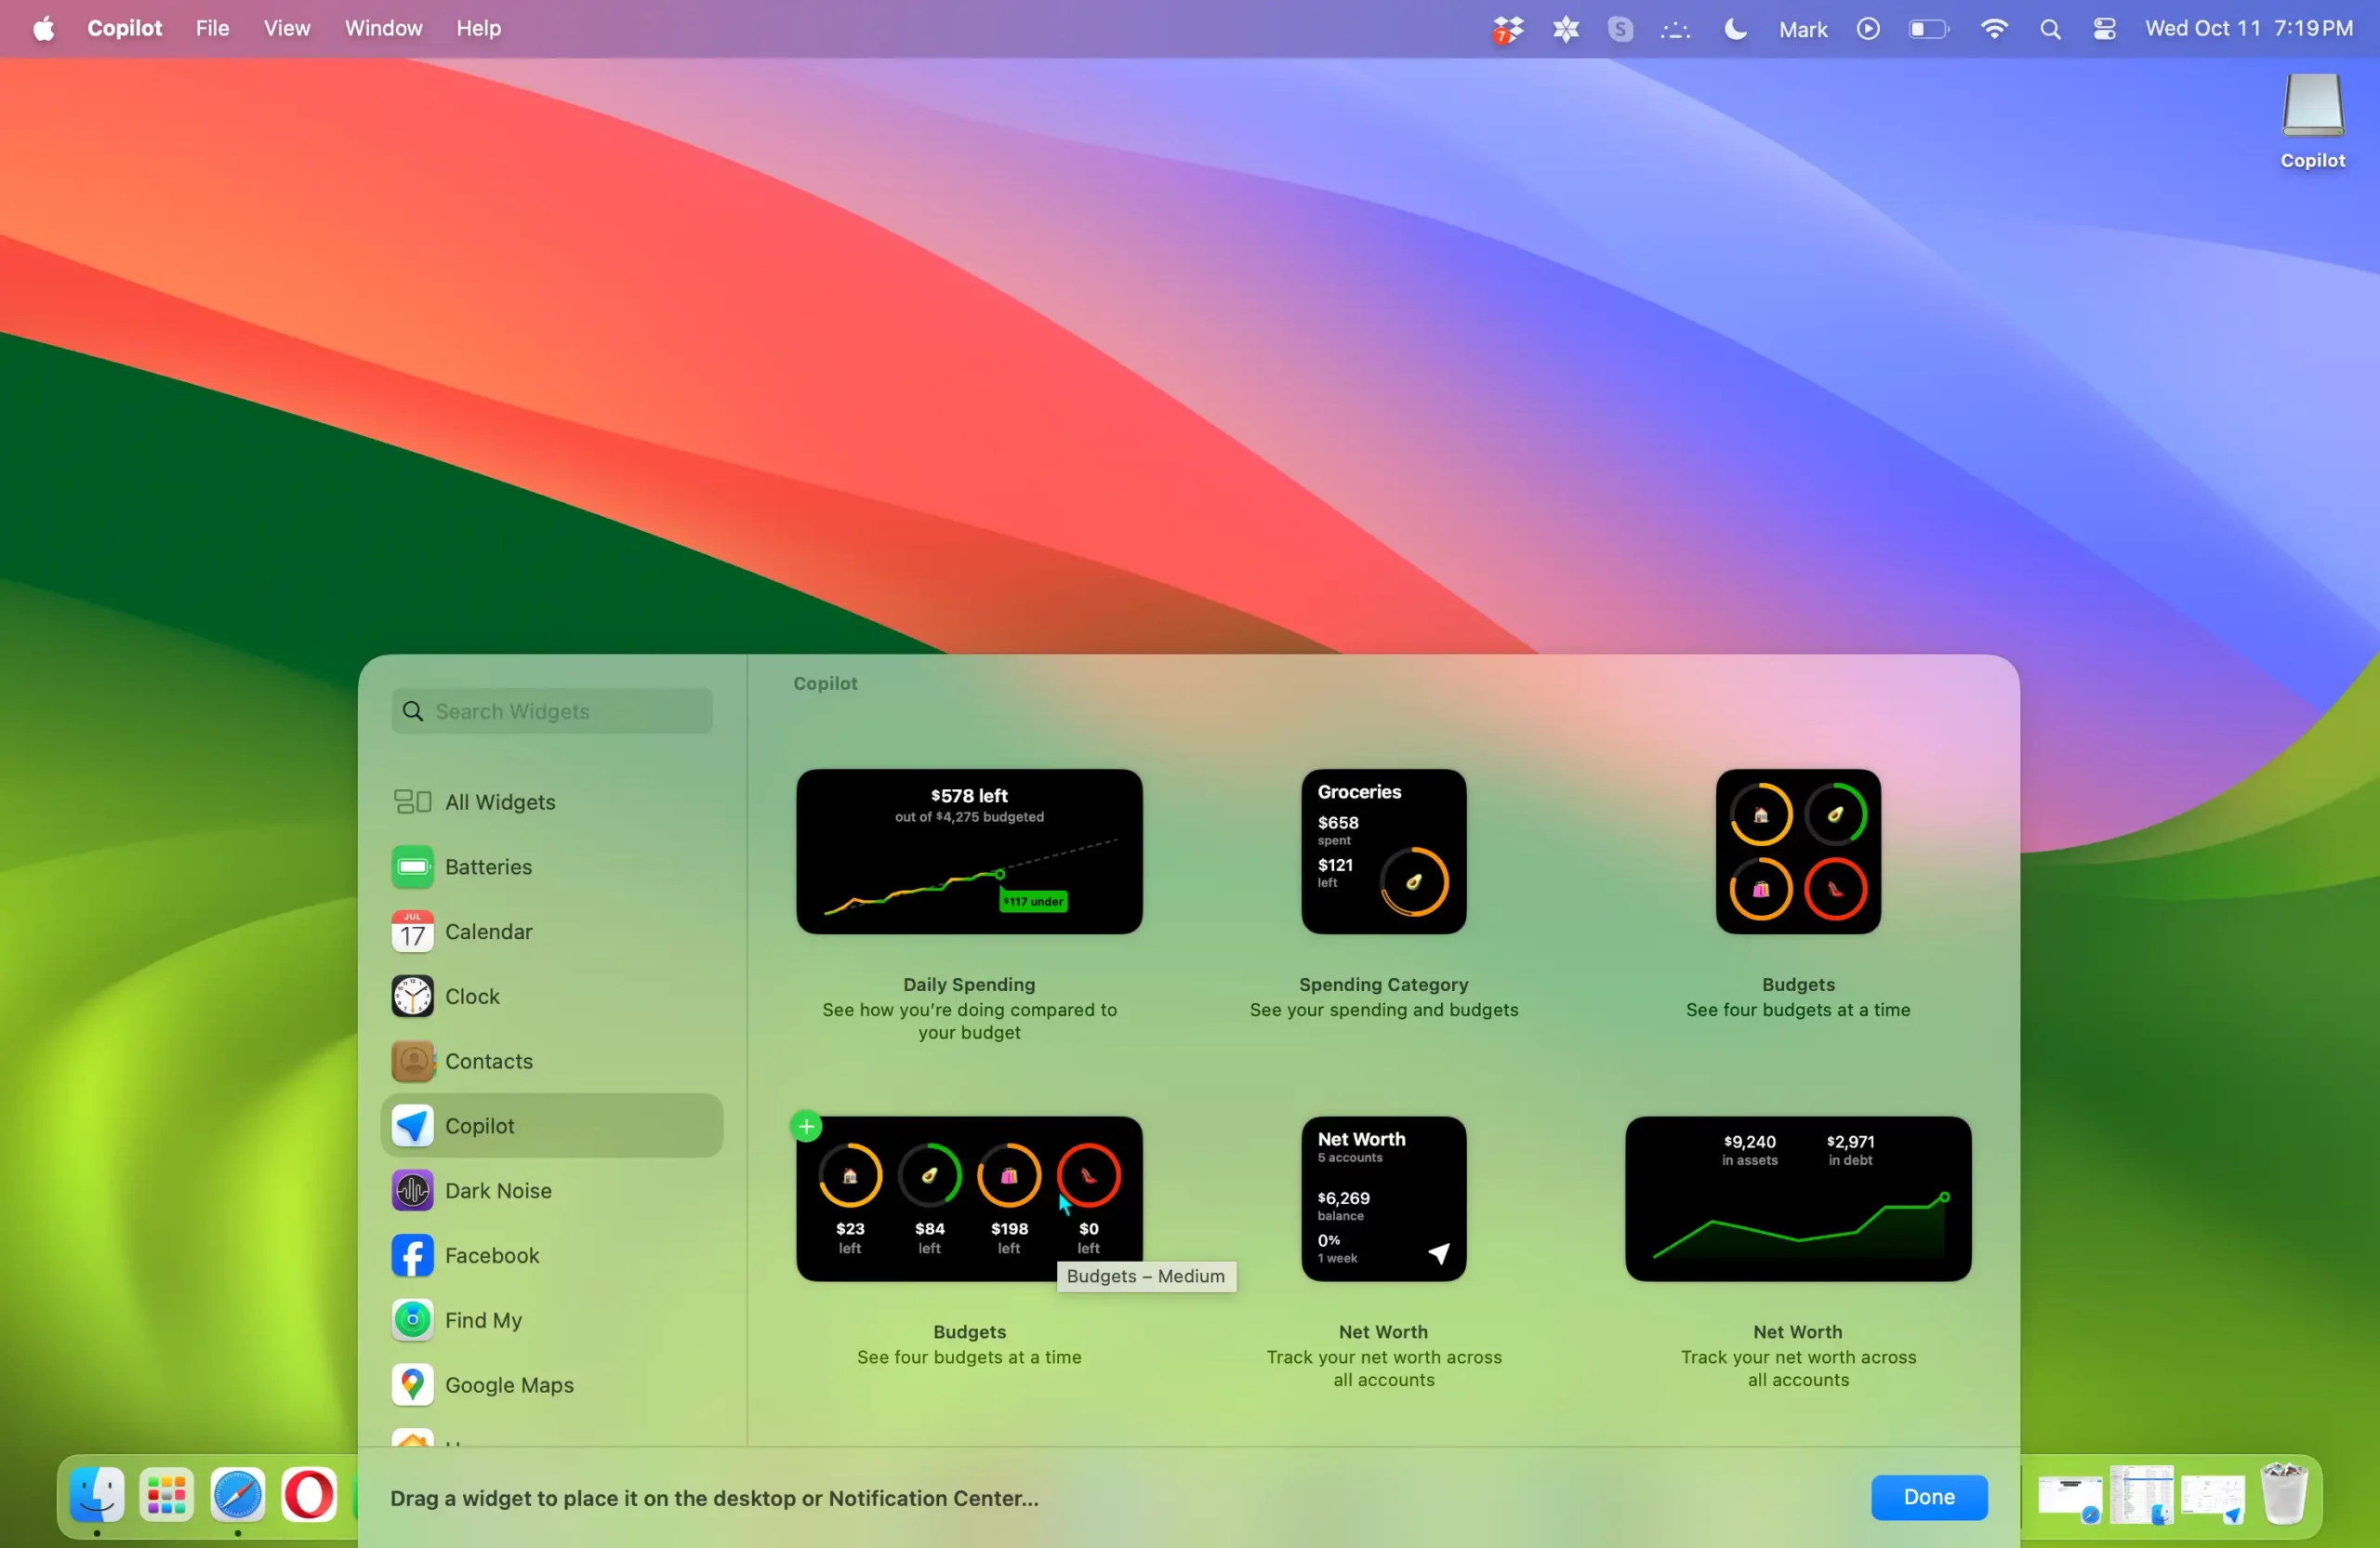Click the small square Budgets widget
This screenshot has height=1548, width=2380.
point(1798,852)
